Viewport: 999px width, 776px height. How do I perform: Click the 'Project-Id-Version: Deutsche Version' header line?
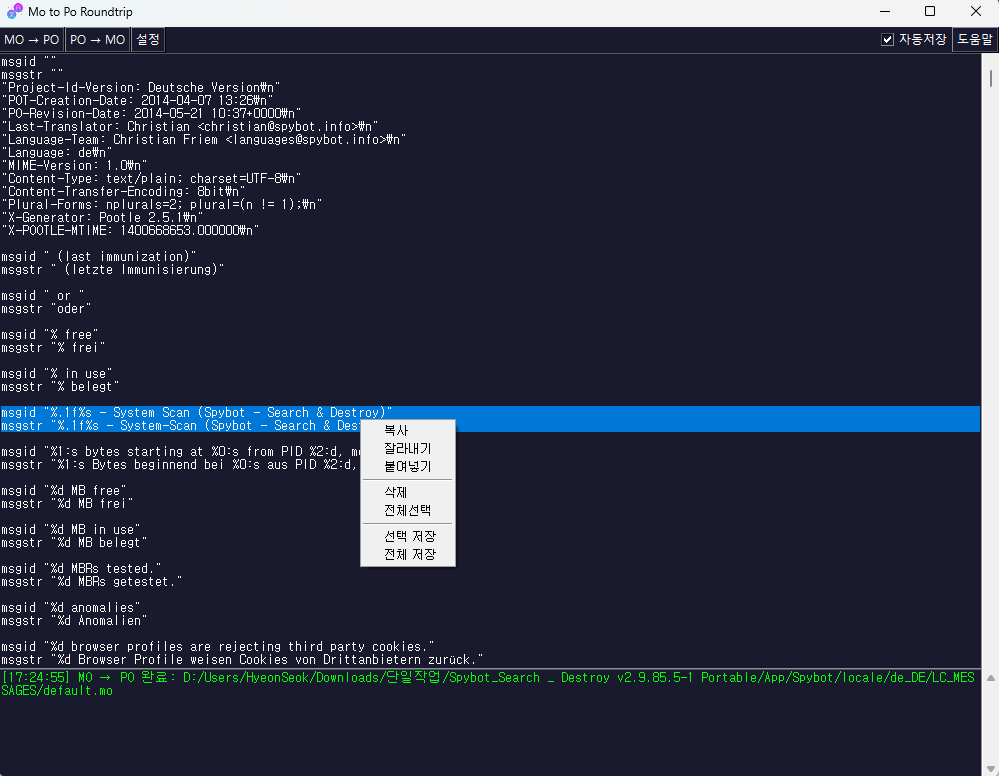[141, 88]
